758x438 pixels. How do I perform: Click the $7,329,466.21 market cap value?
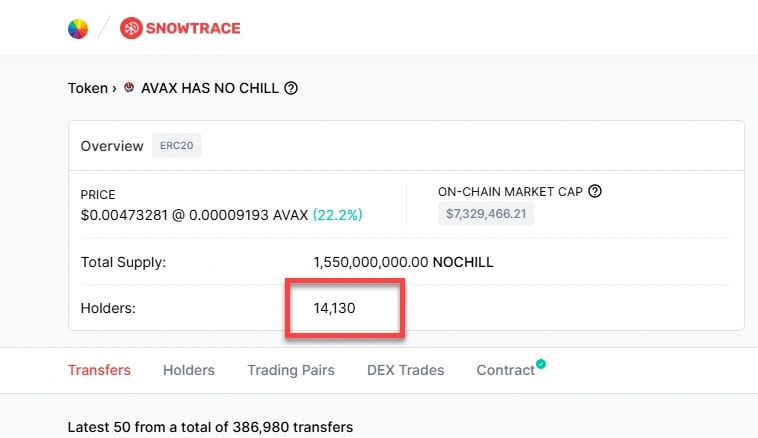click(x=485, y=214)
